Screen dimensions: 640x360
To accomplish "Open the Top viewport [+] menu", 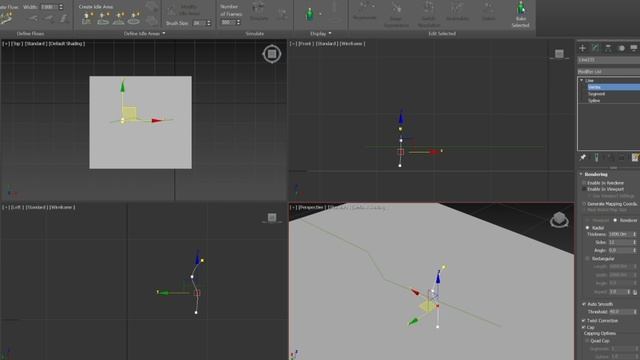I will pos(6,43).
